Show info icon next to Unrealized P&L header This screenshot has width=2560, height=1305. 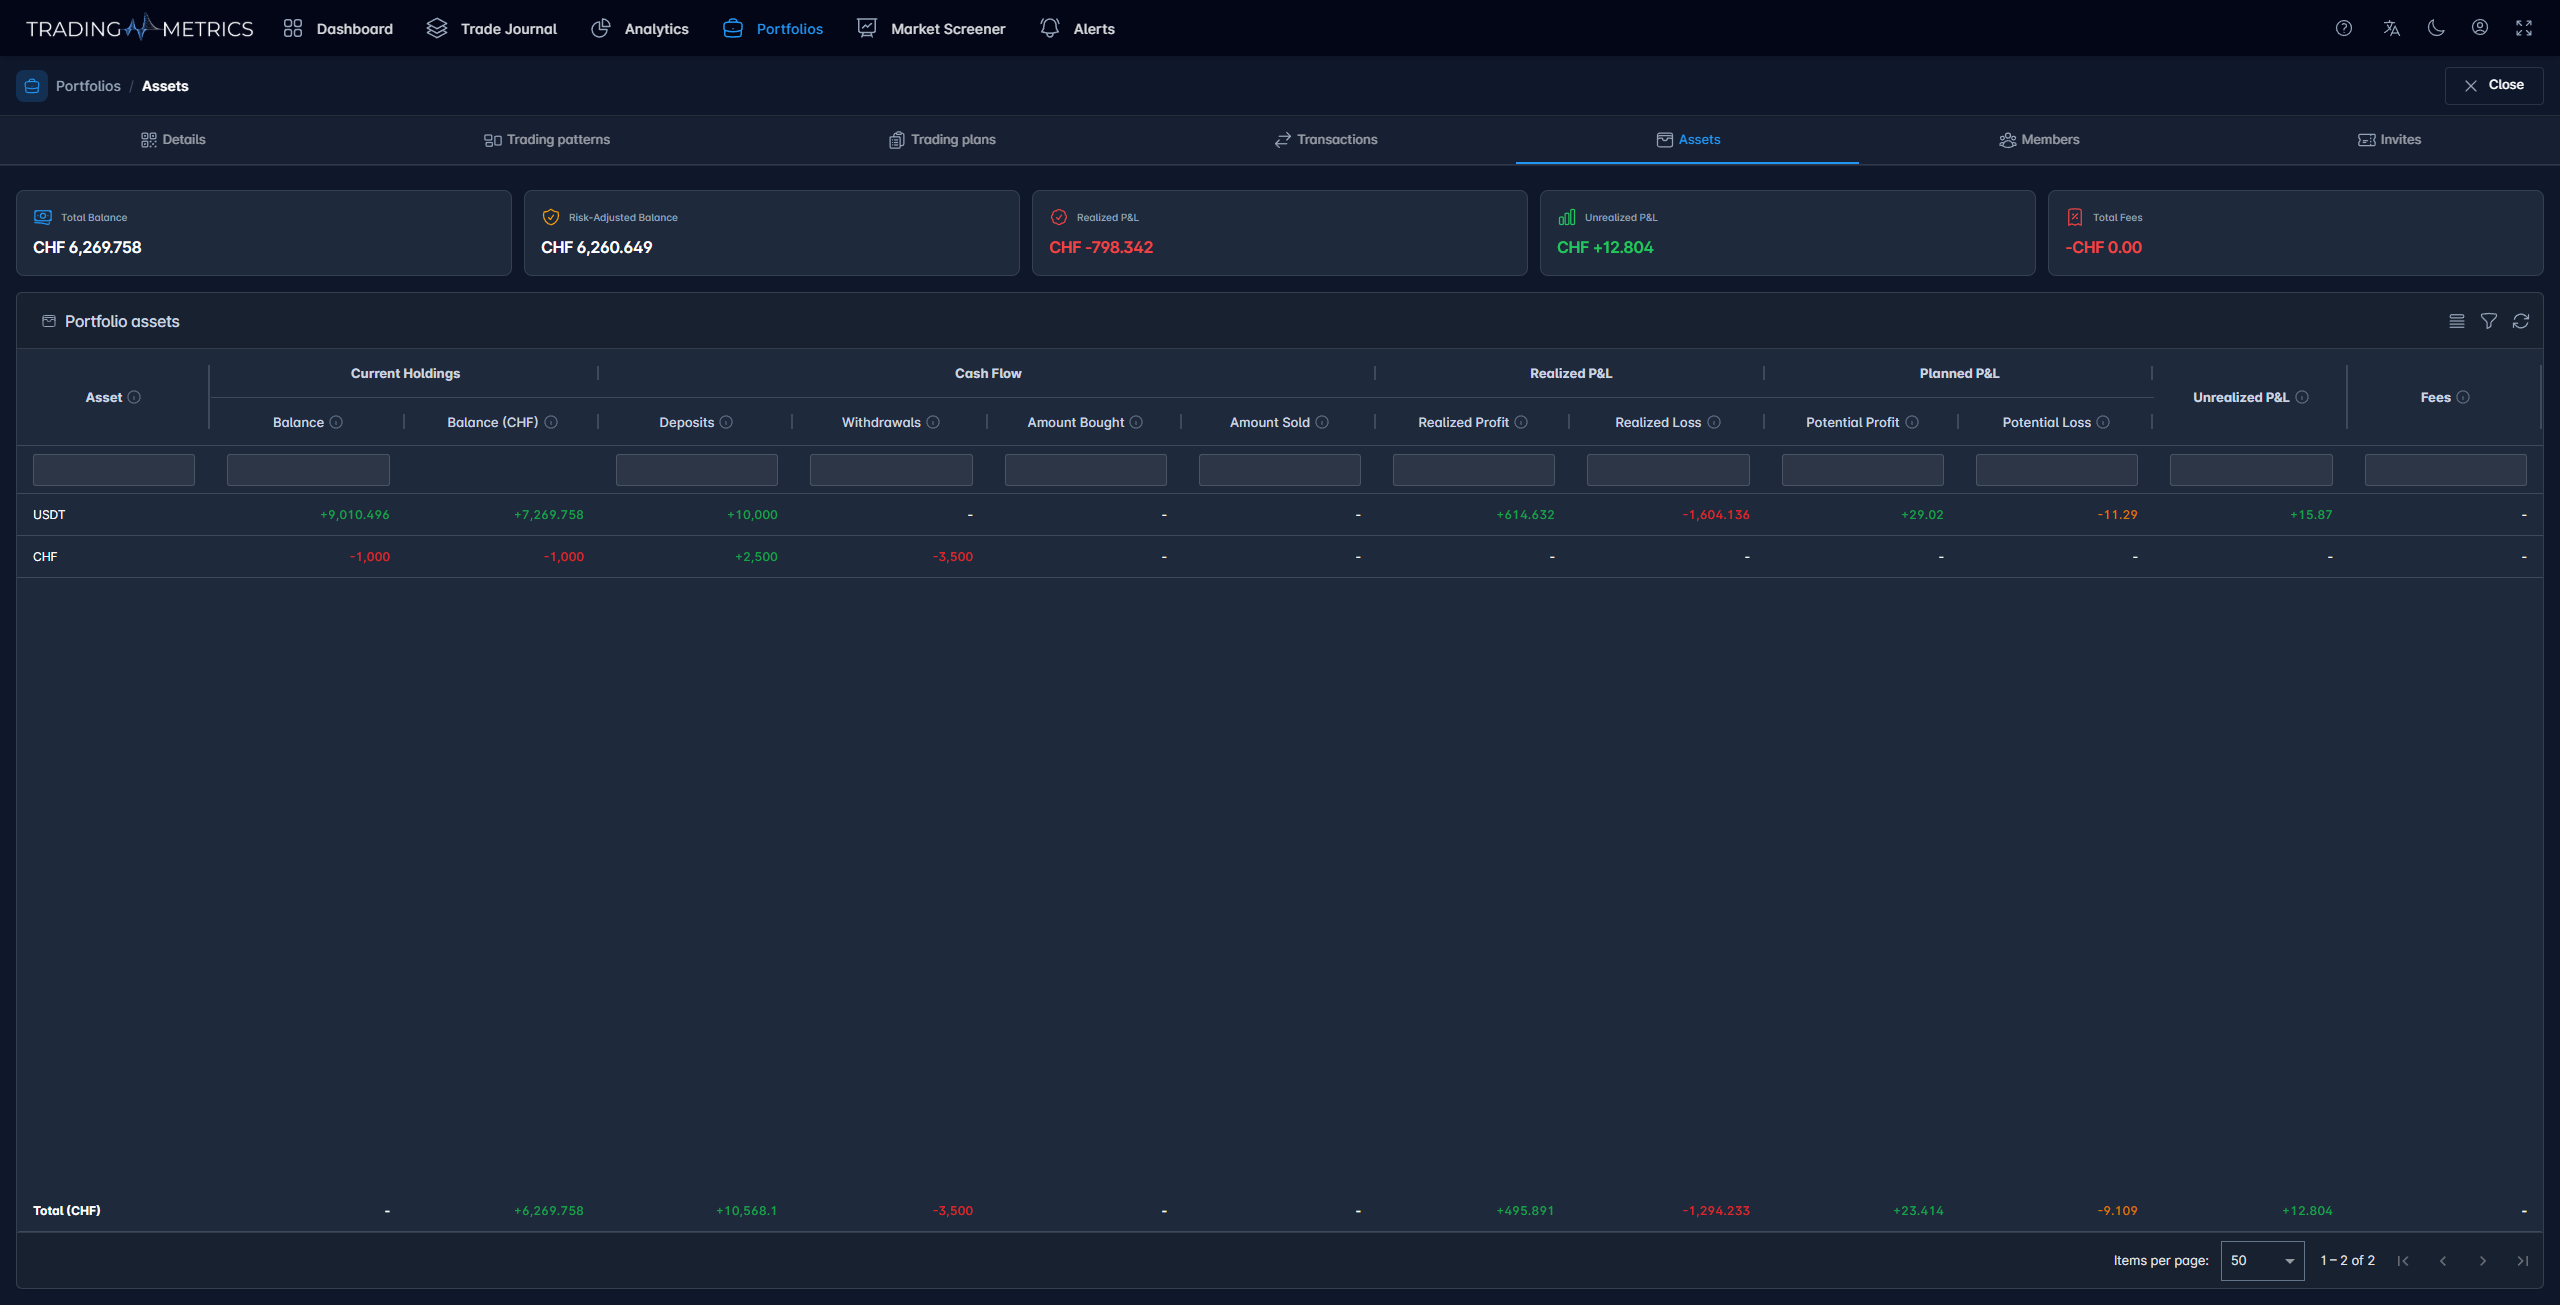(2302, 397)
